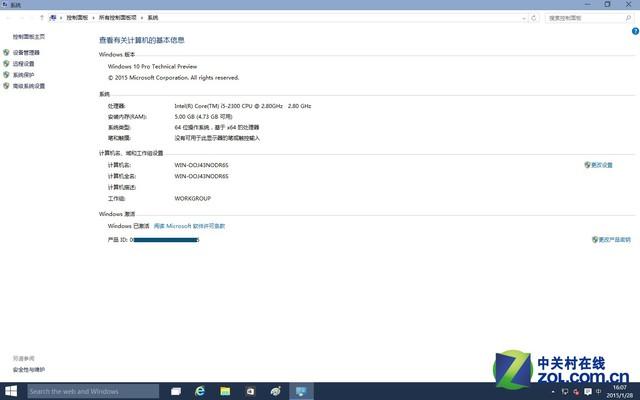The height and width of the screenshot is (400, 640).
Task: Expand the chevron before 控制面板 breadcrumb
Action: pyautogui.click(x=61, y=18)
